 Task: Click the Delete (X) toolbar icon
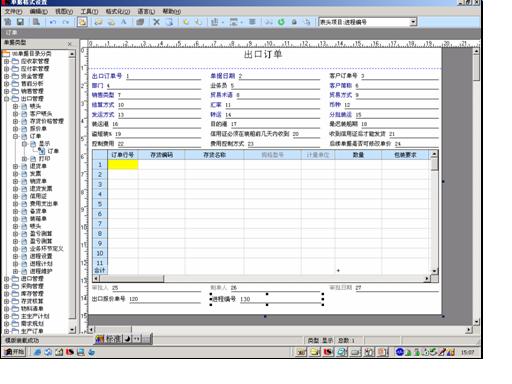click(156, 22)
